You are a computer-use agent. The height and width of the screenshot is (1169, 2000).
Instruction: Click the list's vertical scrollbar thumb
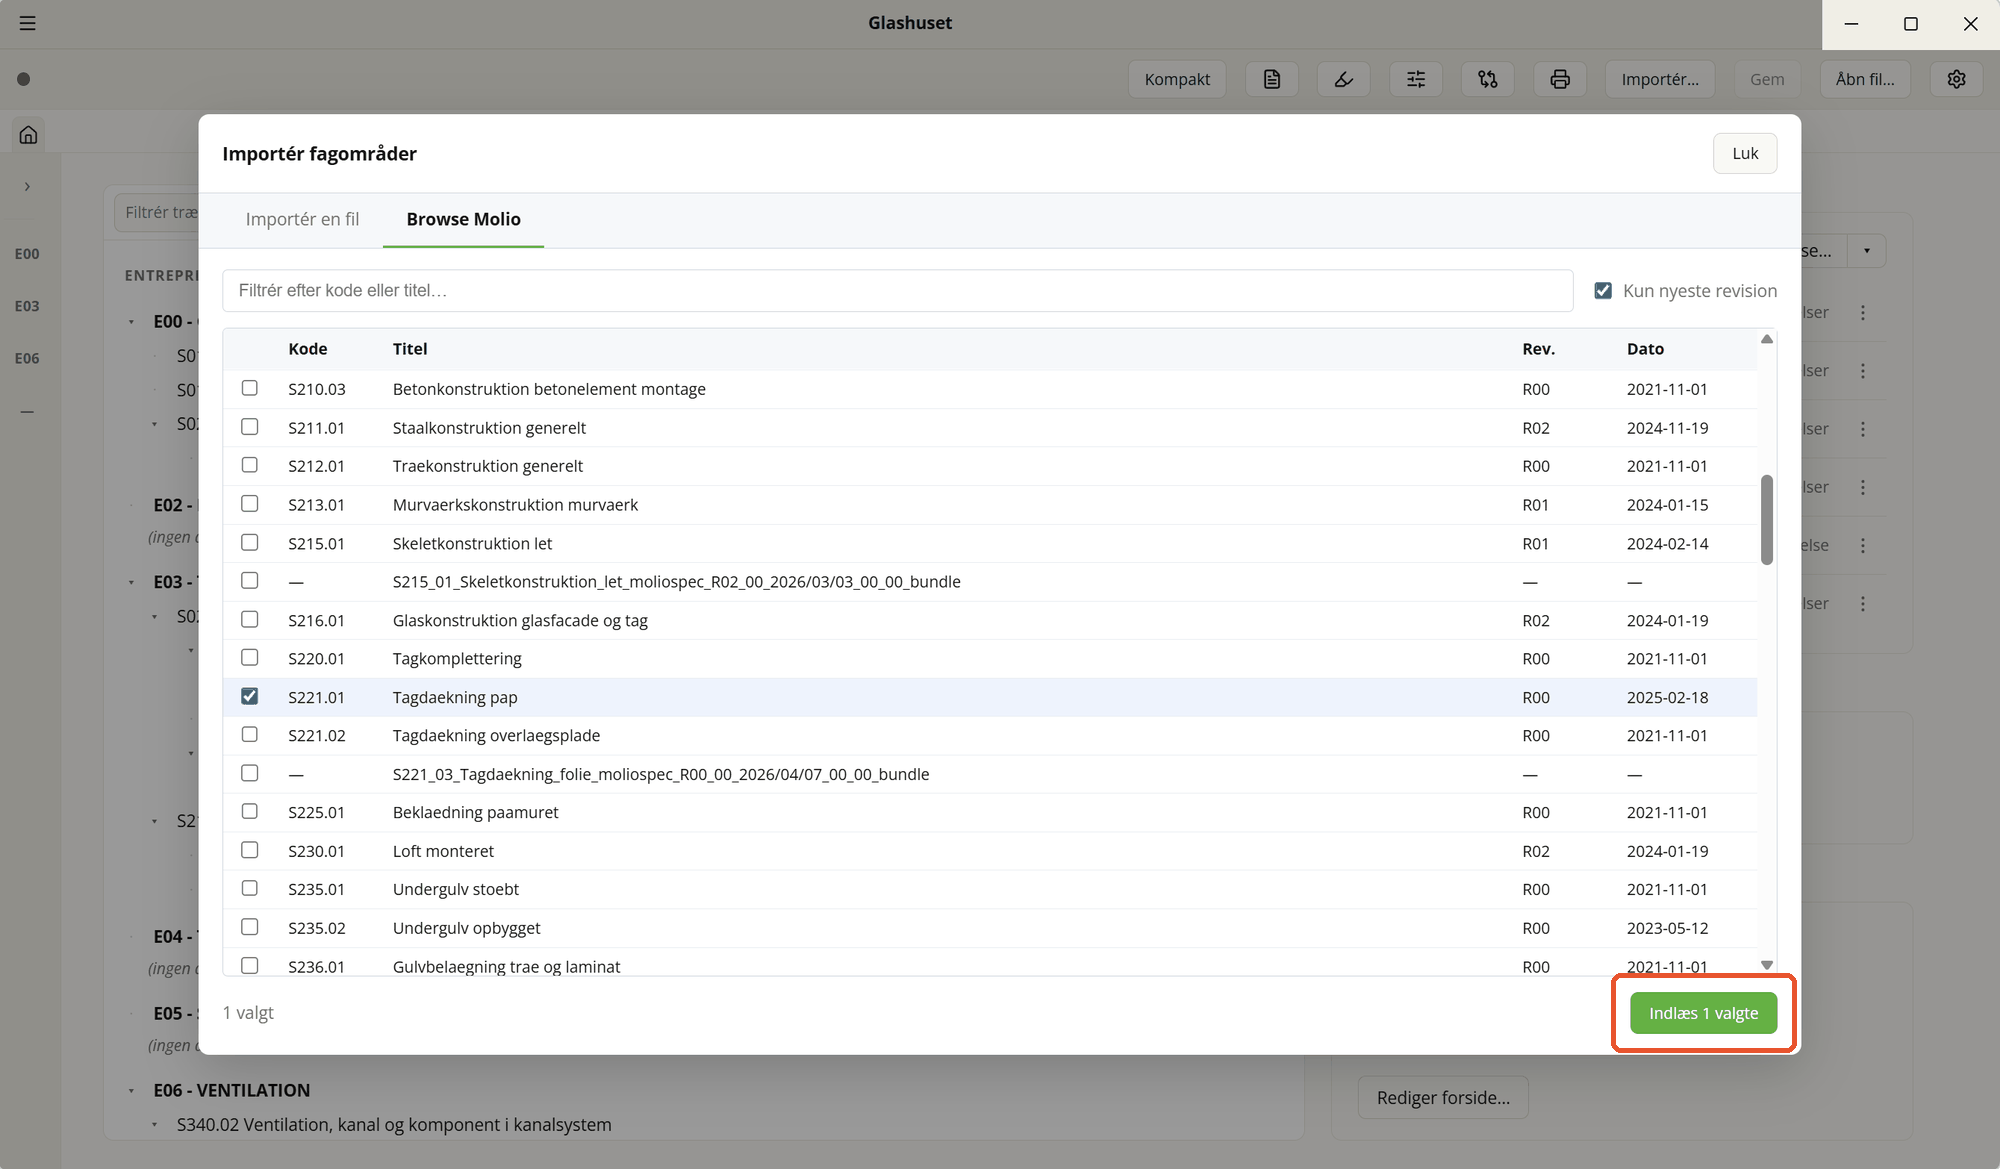coord(1767,519)
